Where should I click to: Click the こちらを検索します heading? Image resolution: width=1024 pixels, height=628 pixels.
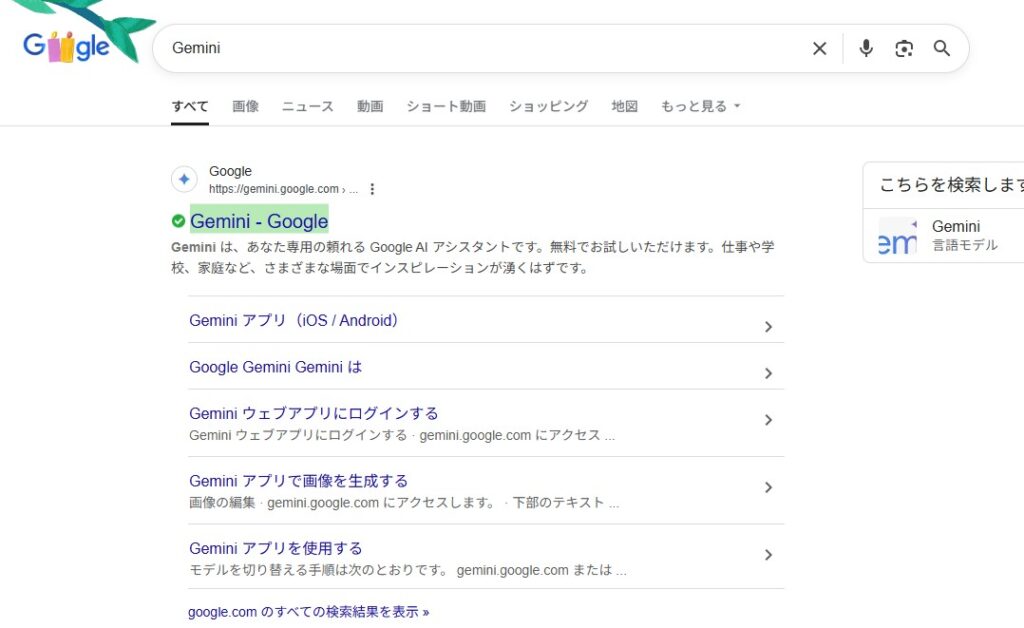(x=951, y=185)
